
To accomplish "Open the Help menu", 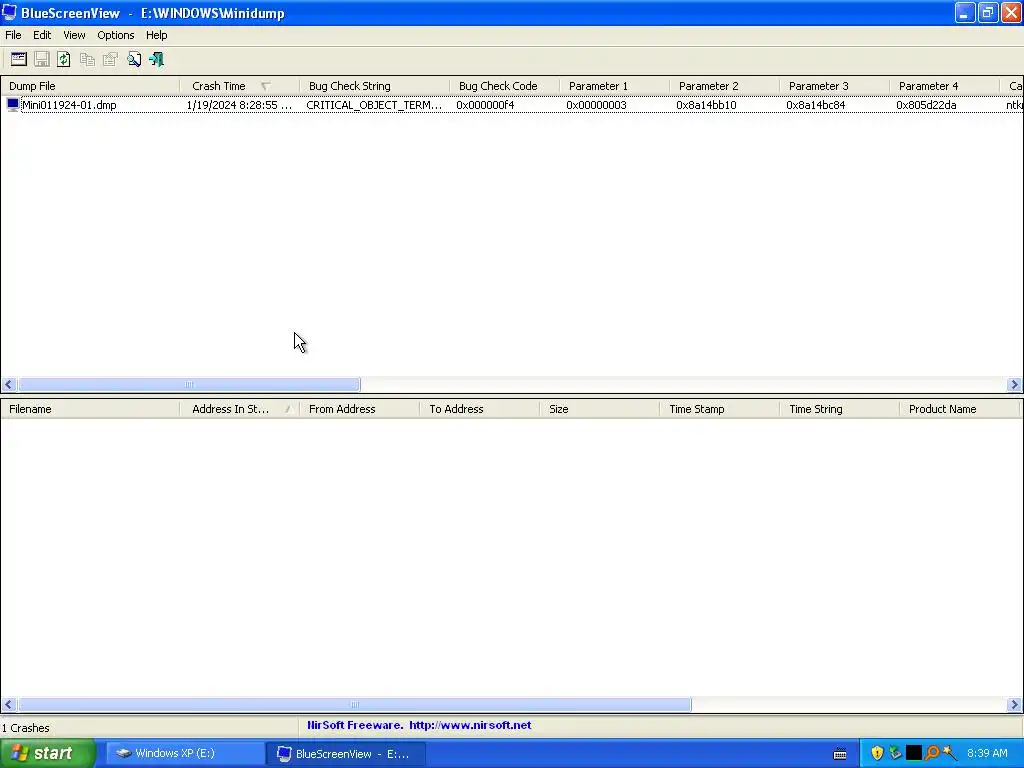I will (x=156, y=35).
